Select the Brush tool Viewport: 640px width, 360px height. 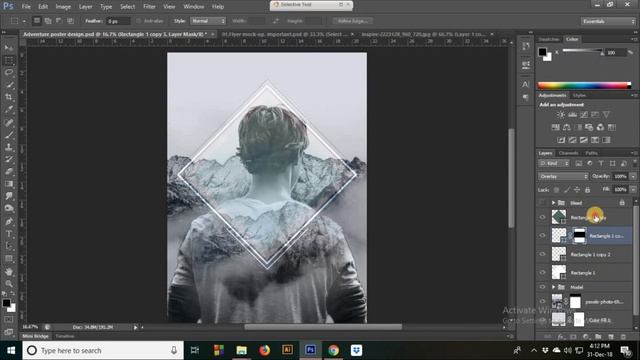pos(9,135)
